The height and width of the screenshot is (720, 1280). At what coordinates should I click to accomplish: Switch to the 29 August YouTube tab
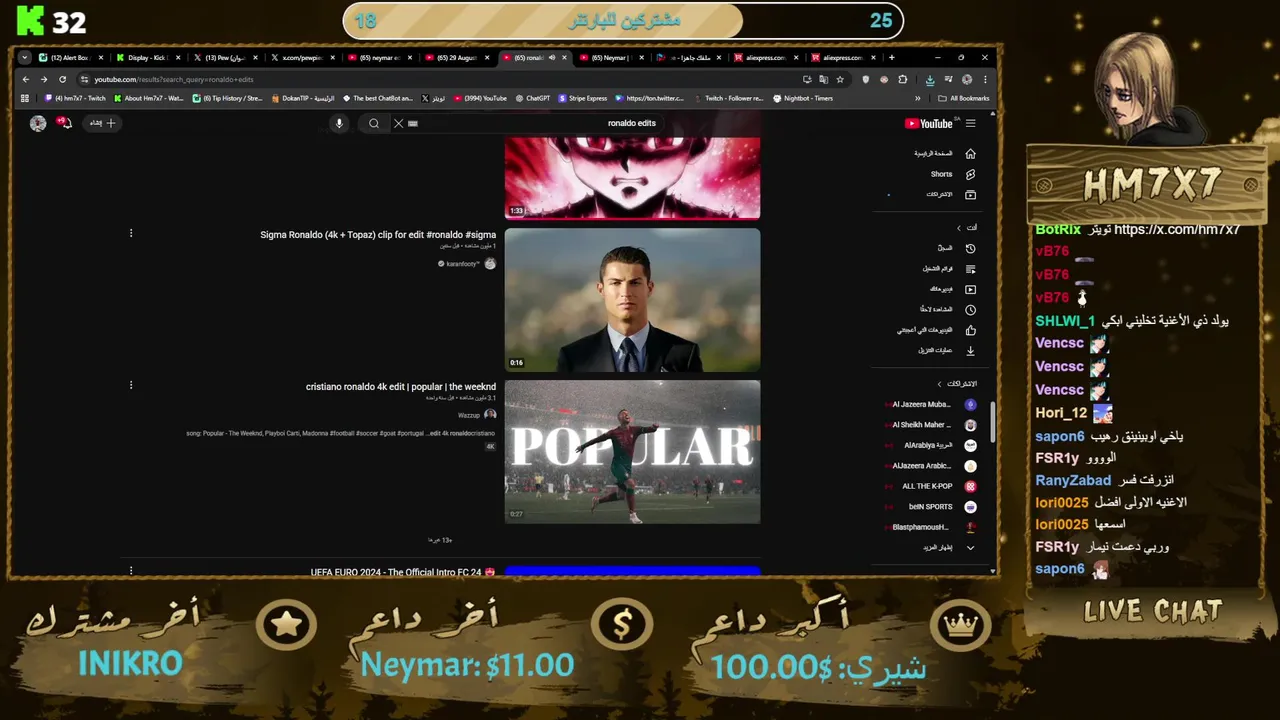tap(459, 57)
